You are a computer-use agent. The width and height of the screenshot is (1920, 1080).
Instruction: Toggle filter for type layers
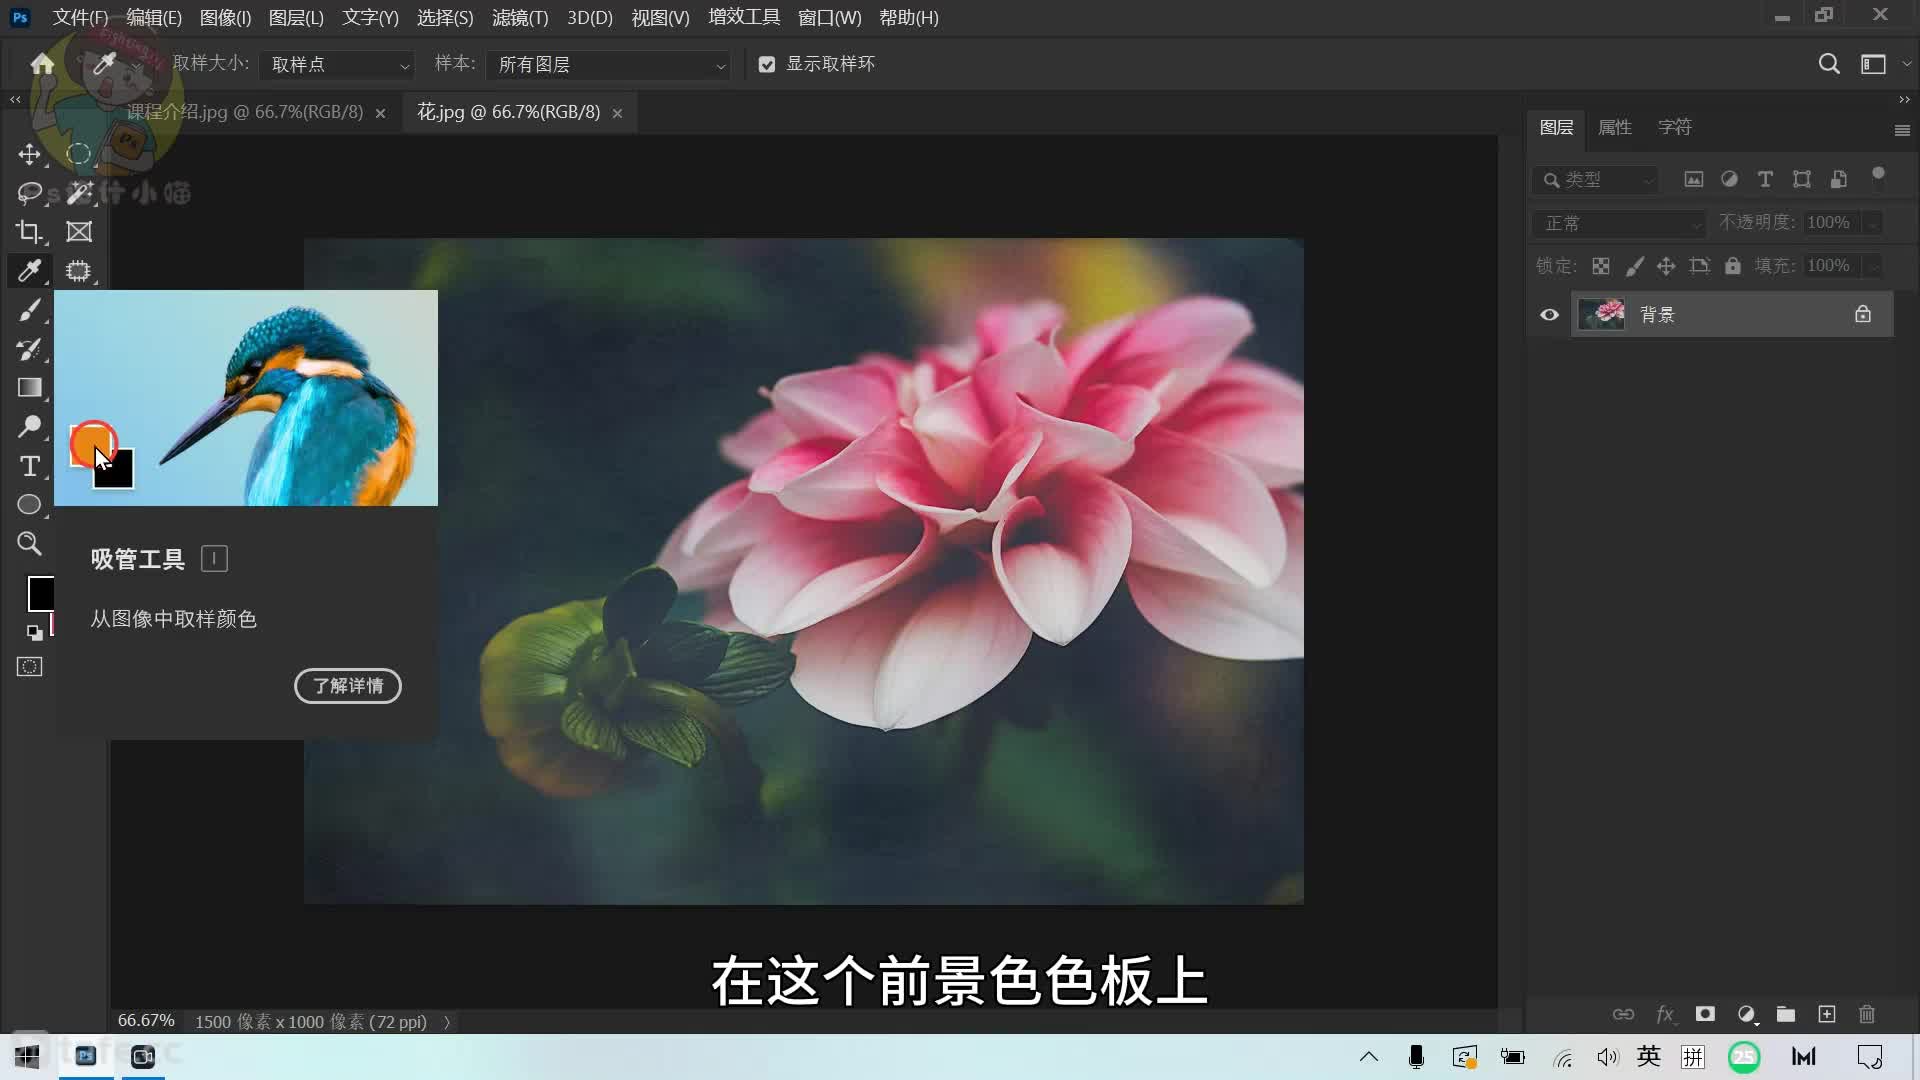point(1765,179)
